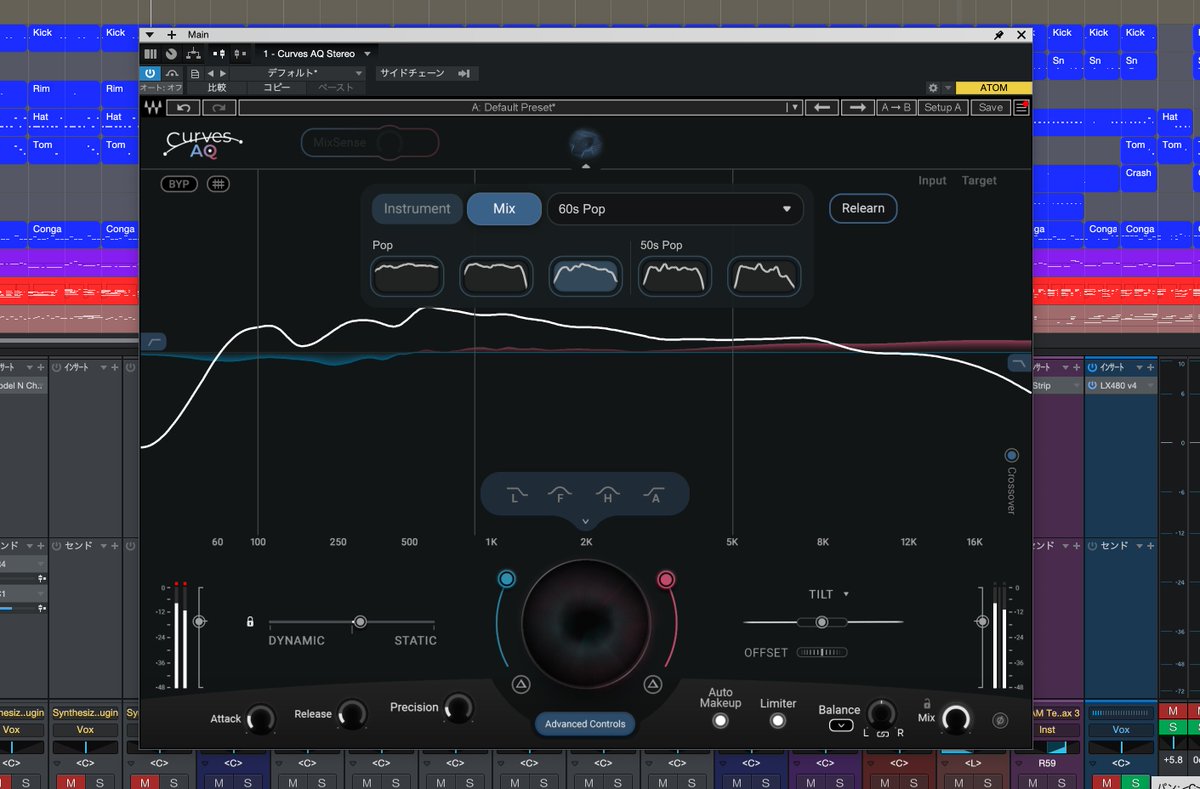
Task: Open the 1 - Curves AQ Stereo selector
Action: point(316,54)
